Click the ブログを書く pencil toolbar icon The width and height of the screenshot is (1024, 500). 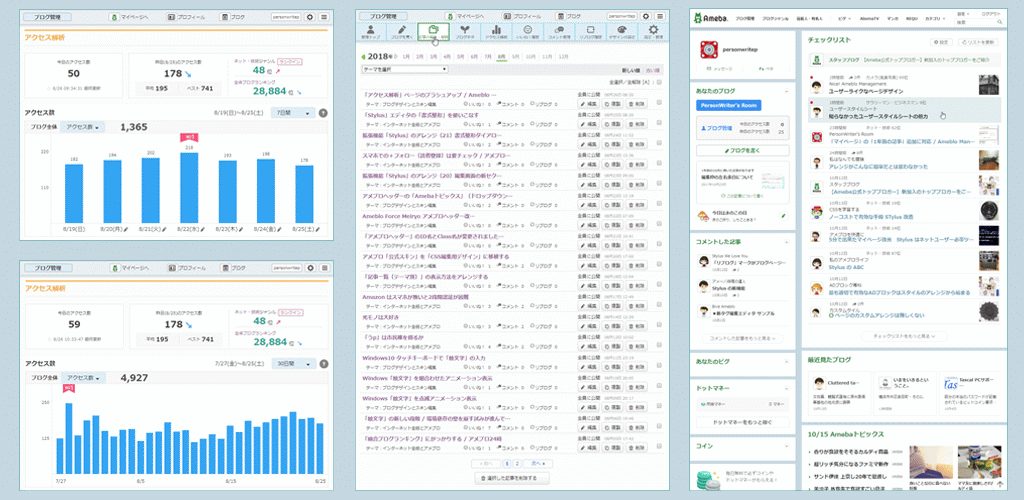[x=401, y=33]
